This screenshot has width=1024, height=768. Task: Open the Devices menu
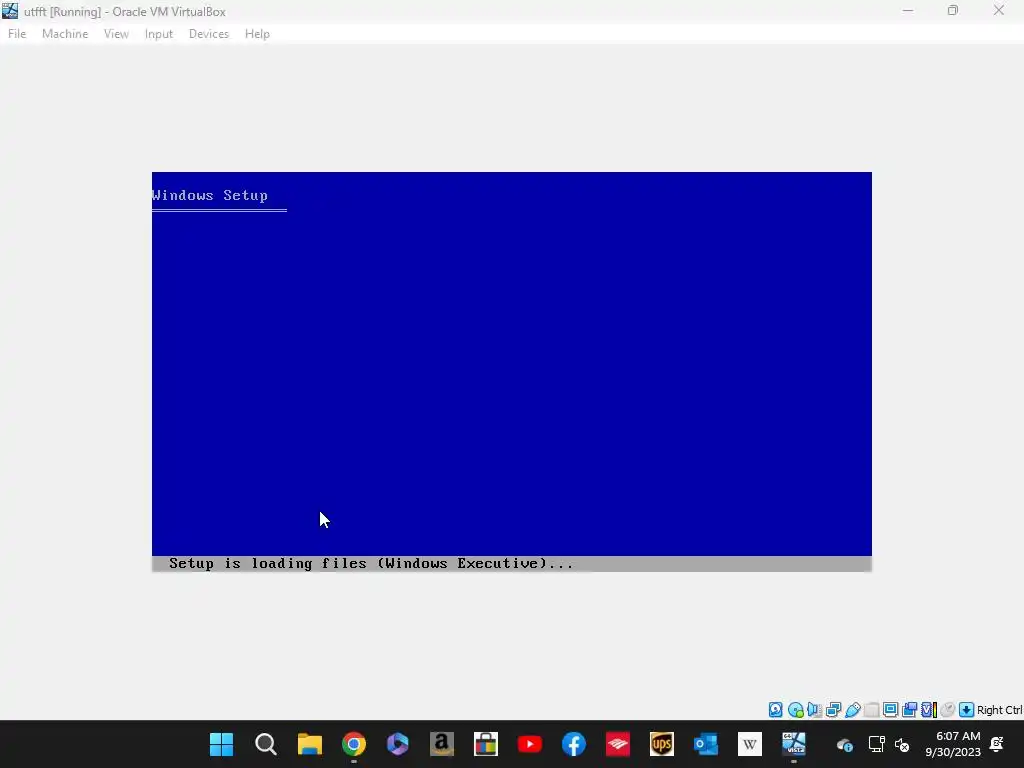(x=209, y=34)
